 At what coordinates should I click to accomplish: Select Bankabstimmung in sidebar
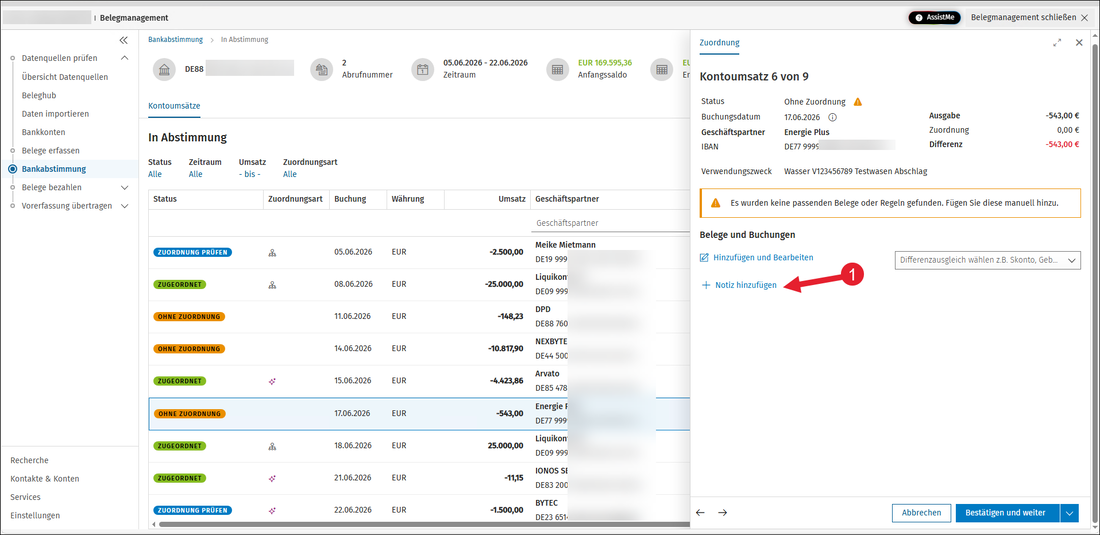click(x=54, y=169)
